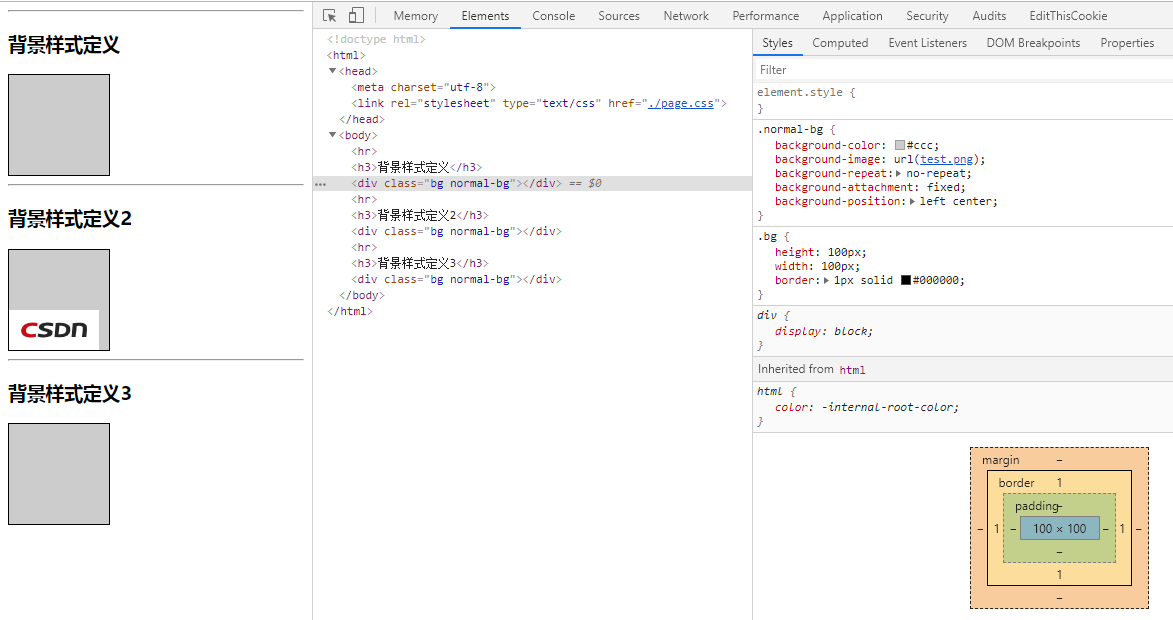The height and width of the screenshot is (620, 1173).
Task: Collapse the body element node
Action: (333, 136)
